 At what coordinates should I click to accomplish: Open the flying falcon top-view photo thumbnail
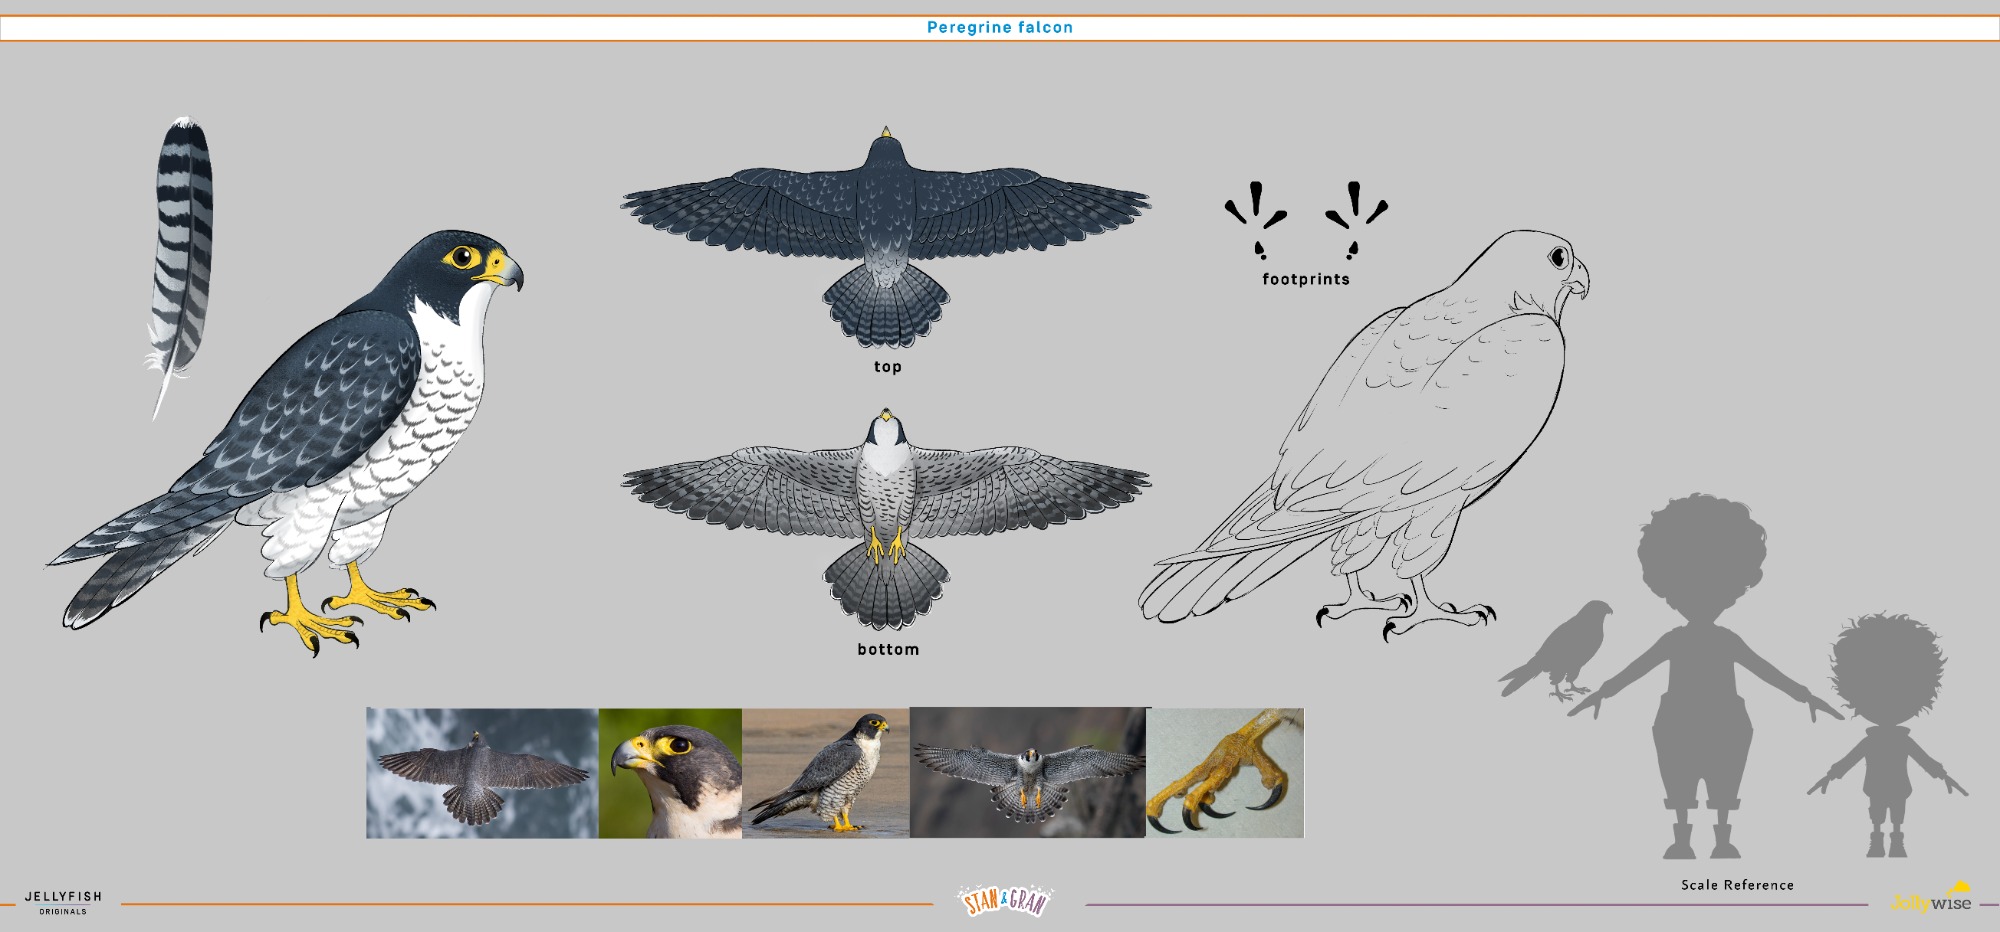tap(482, 773)
